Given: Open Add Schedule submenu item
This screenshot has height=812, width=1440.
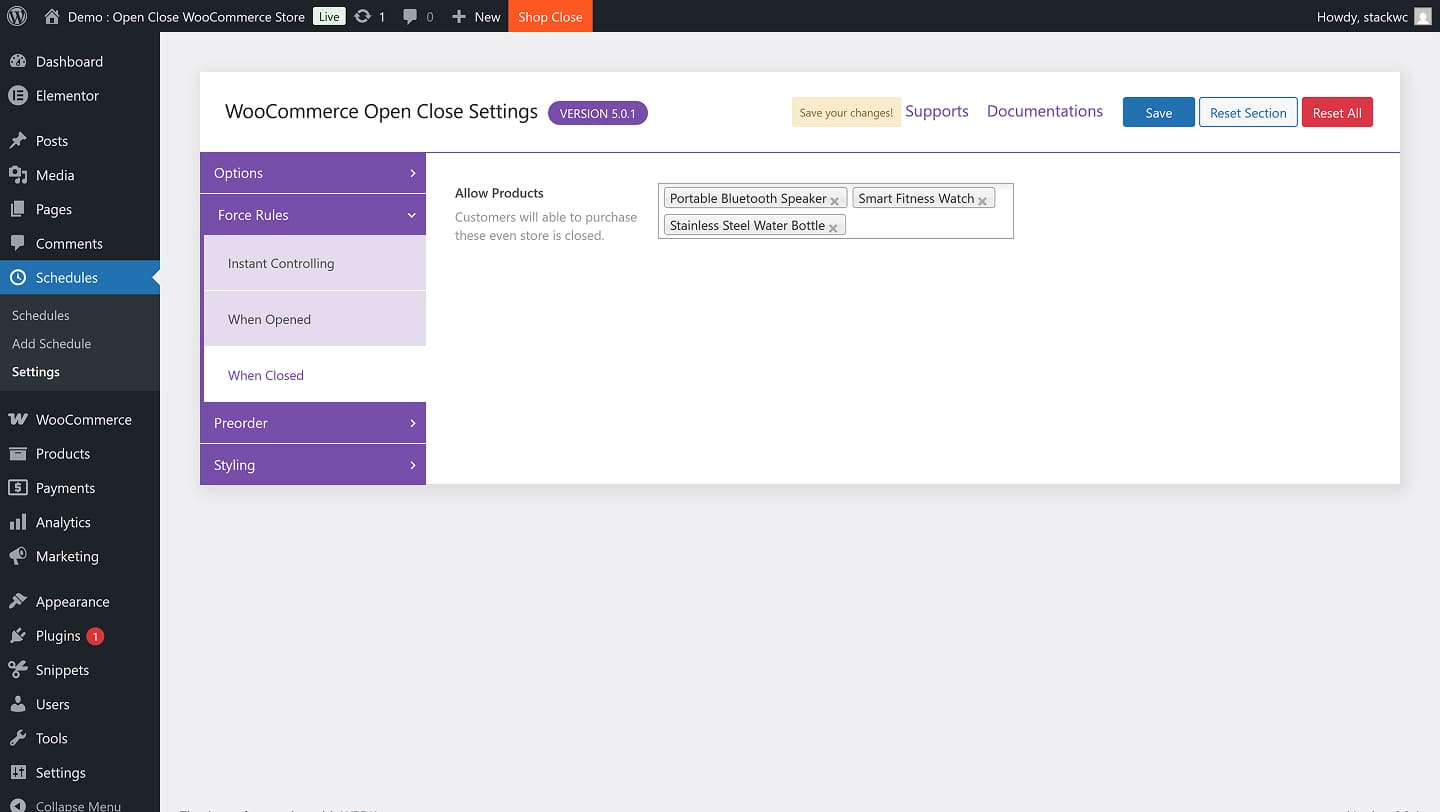Looking at the screenshot, I should click(52, 343).
